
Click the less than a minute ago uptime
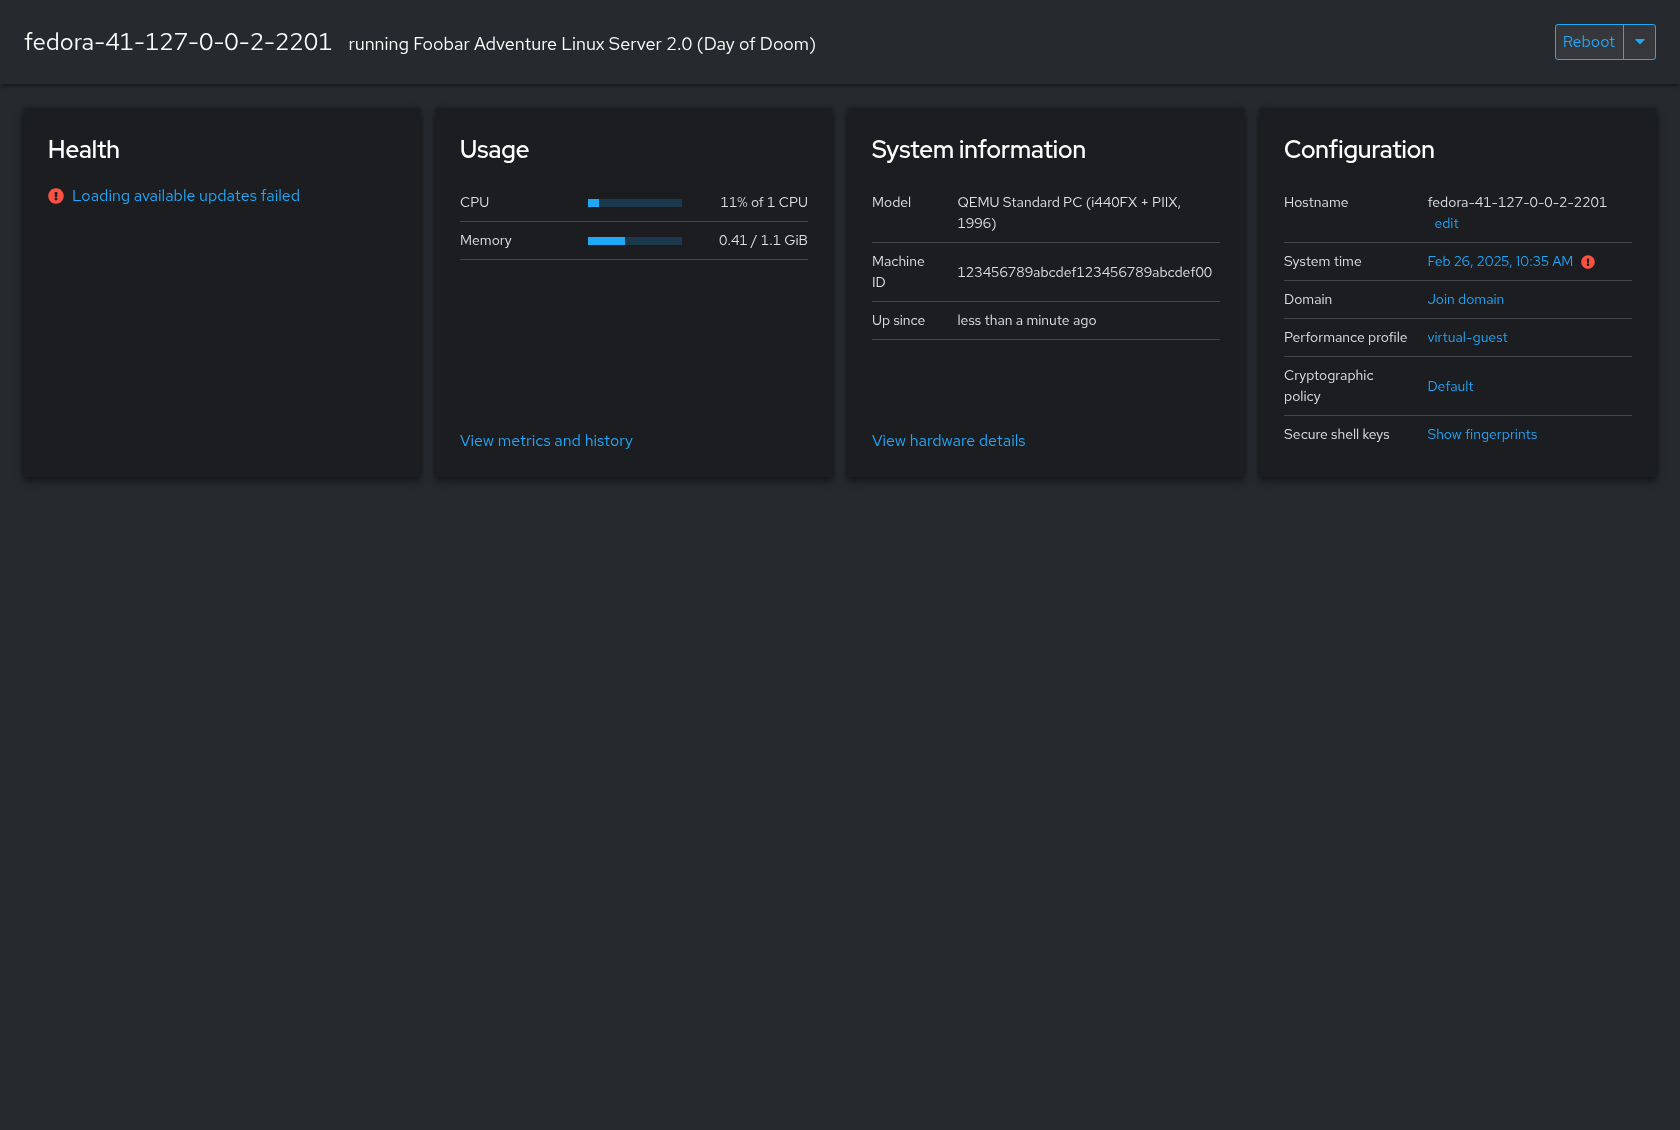pyautogui.click(x=1027, y=320)
